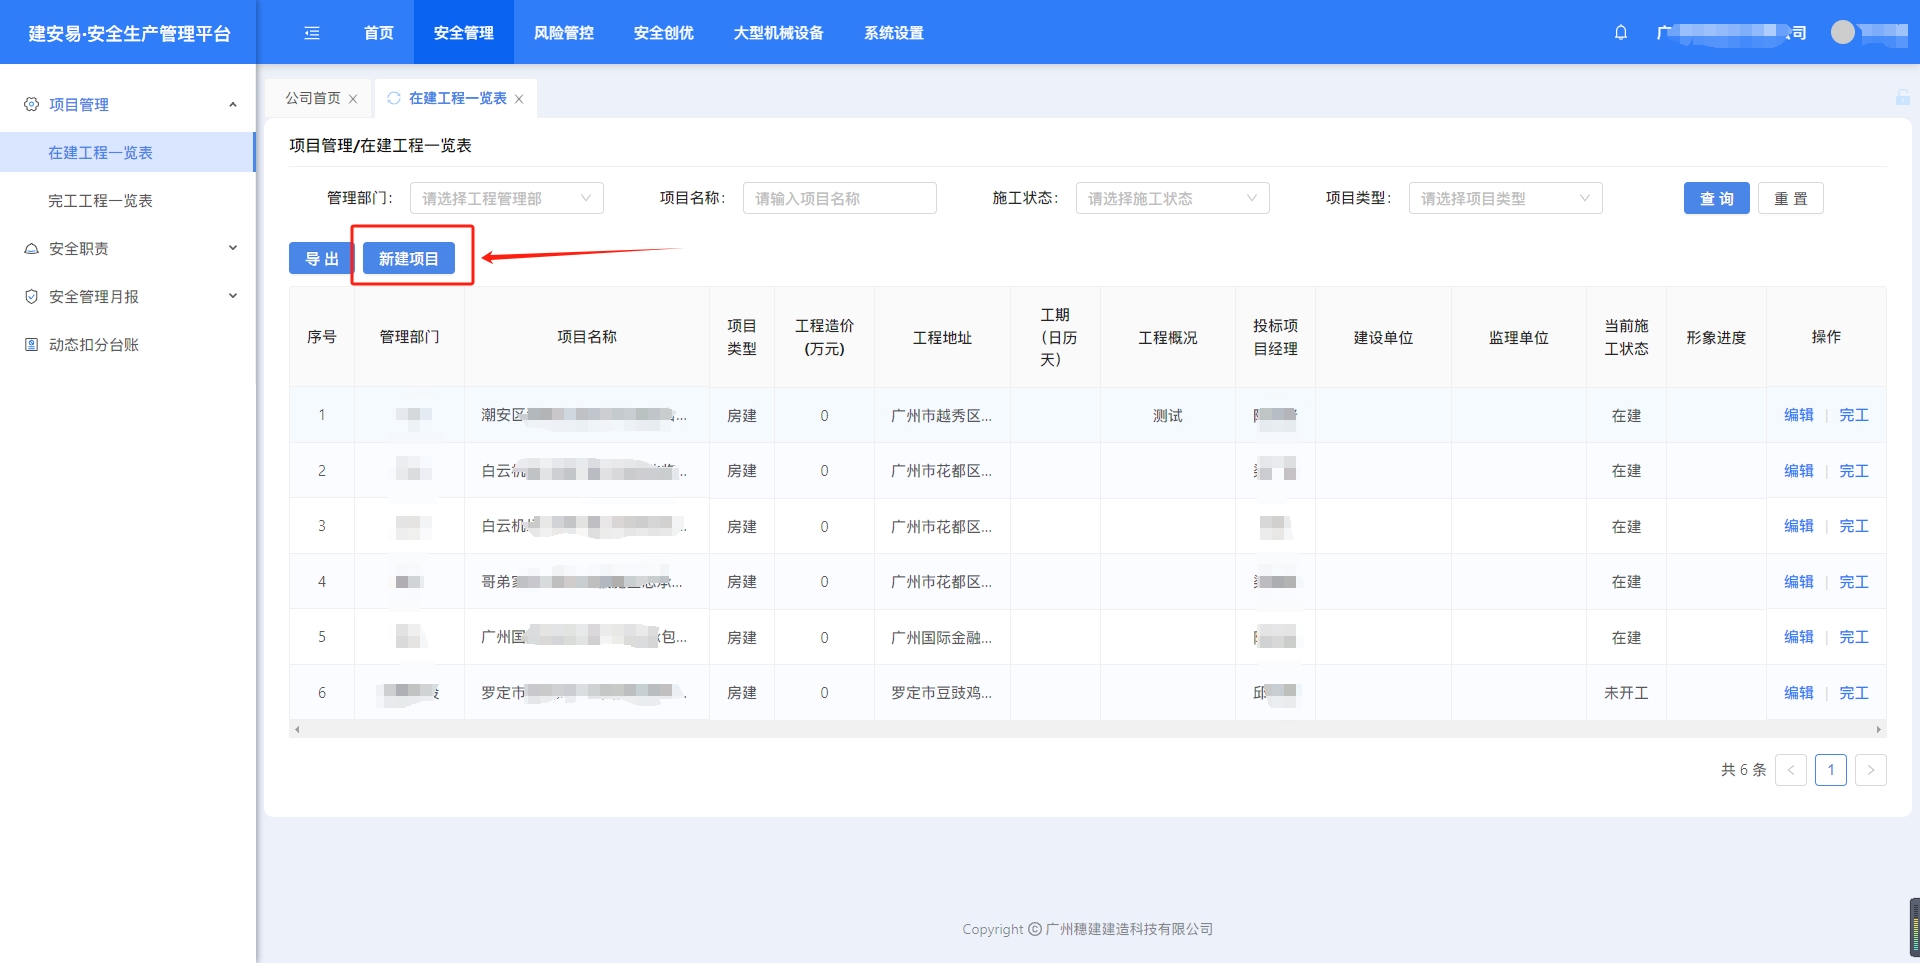Screen dimensions: 1920x963
Task: Go to previous page arrow
Action: (1790, 770)
